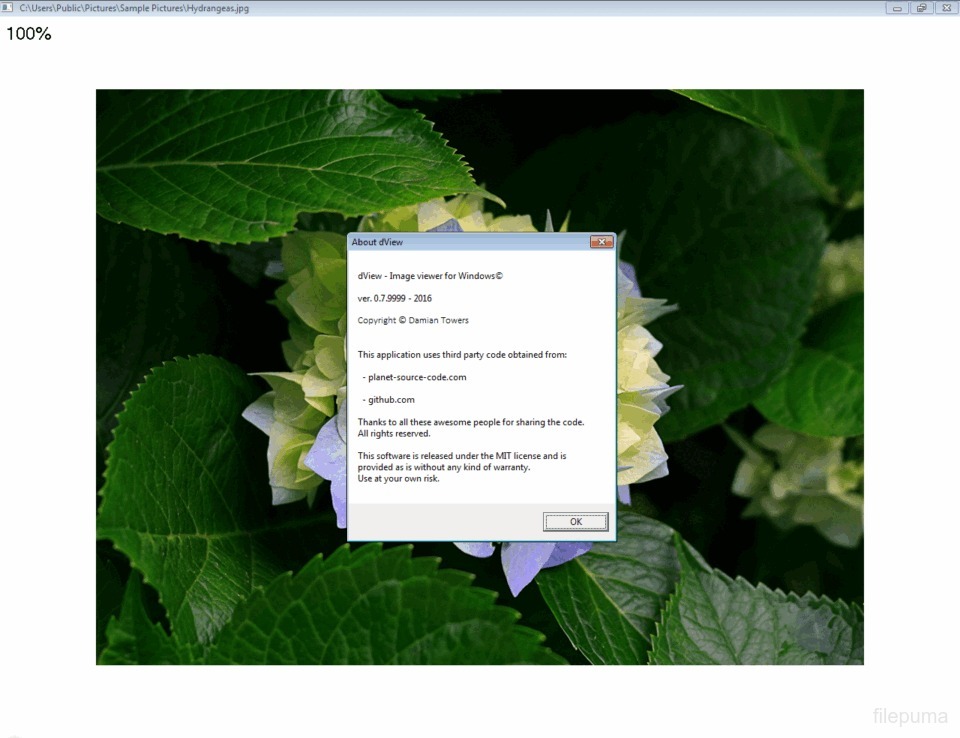Restore down the dView main window
The image size is (960, 738).
coord(920,8)
